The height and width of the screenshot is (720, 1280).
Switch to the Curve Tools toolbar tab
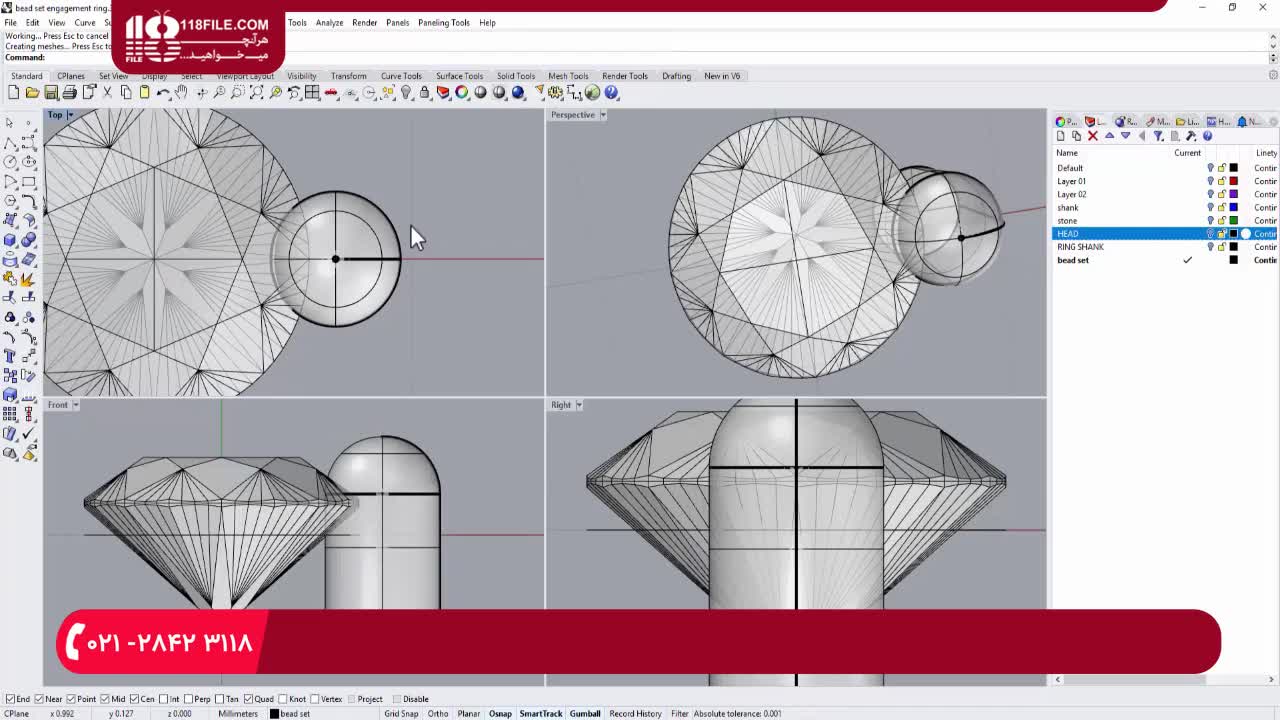pos(401,76)
